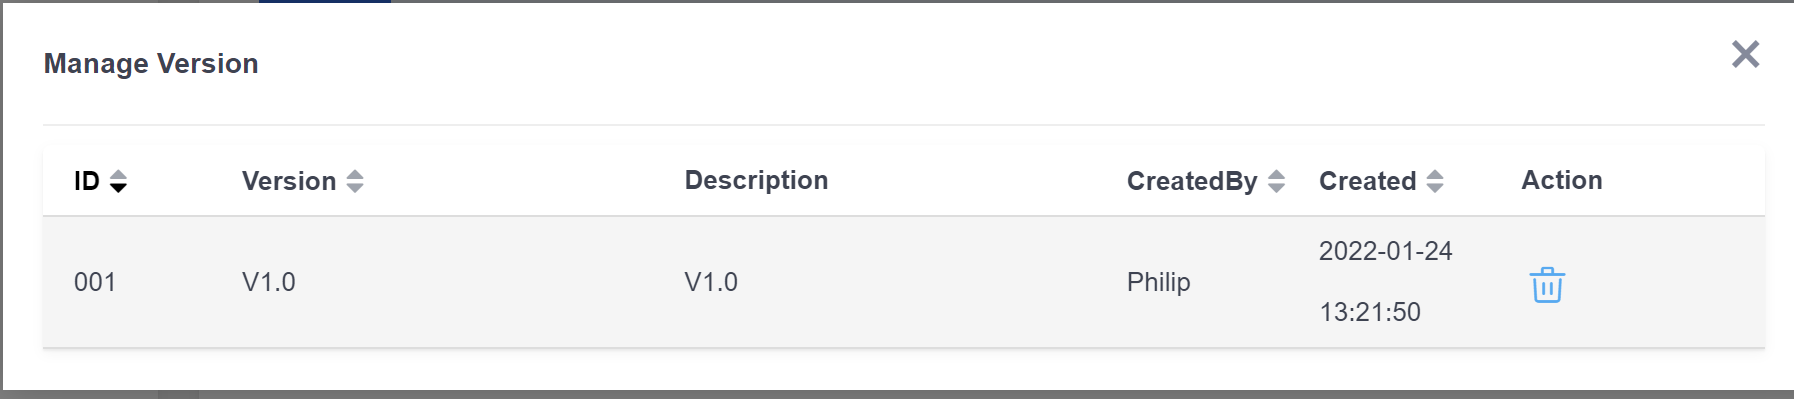The height and width of the screenshot is (399, 1794).
Task: Click the sort arrows beside Version
Action: 355,181
